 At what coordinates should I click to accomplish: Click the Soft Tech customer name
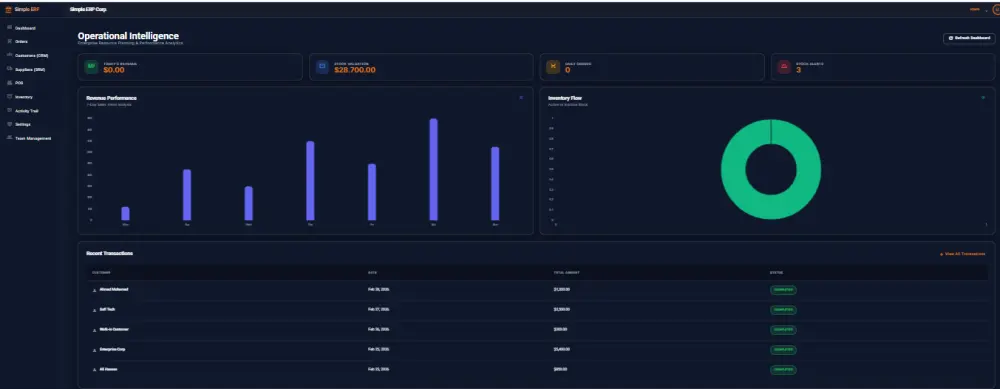[107, 309]
